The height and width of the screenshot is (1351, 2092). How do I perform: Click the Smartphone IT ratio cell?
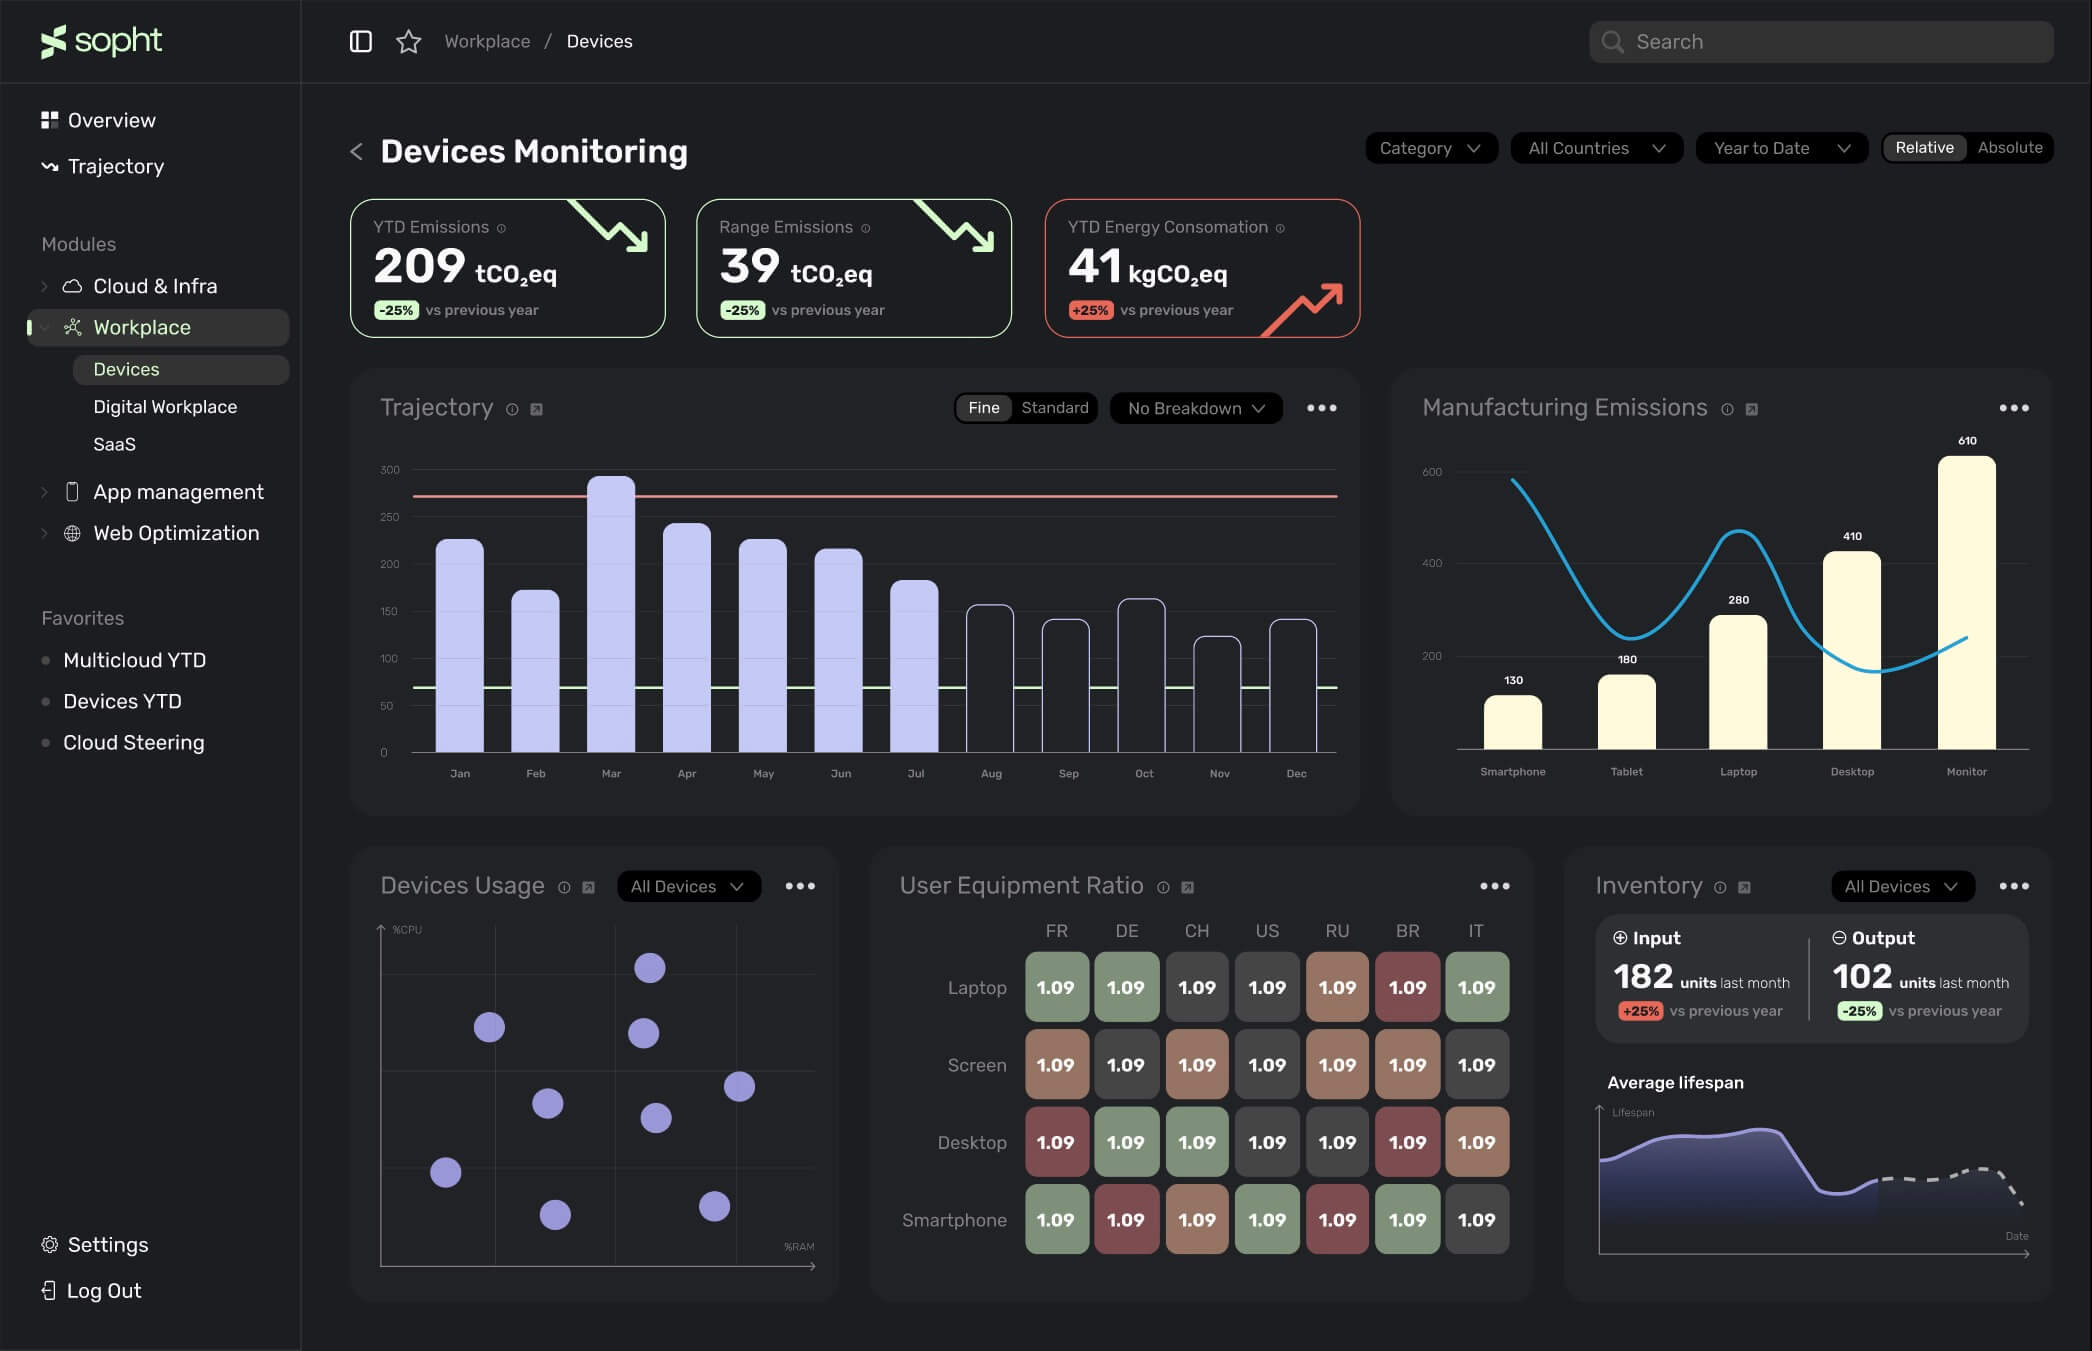[x=1476, y=1220]
